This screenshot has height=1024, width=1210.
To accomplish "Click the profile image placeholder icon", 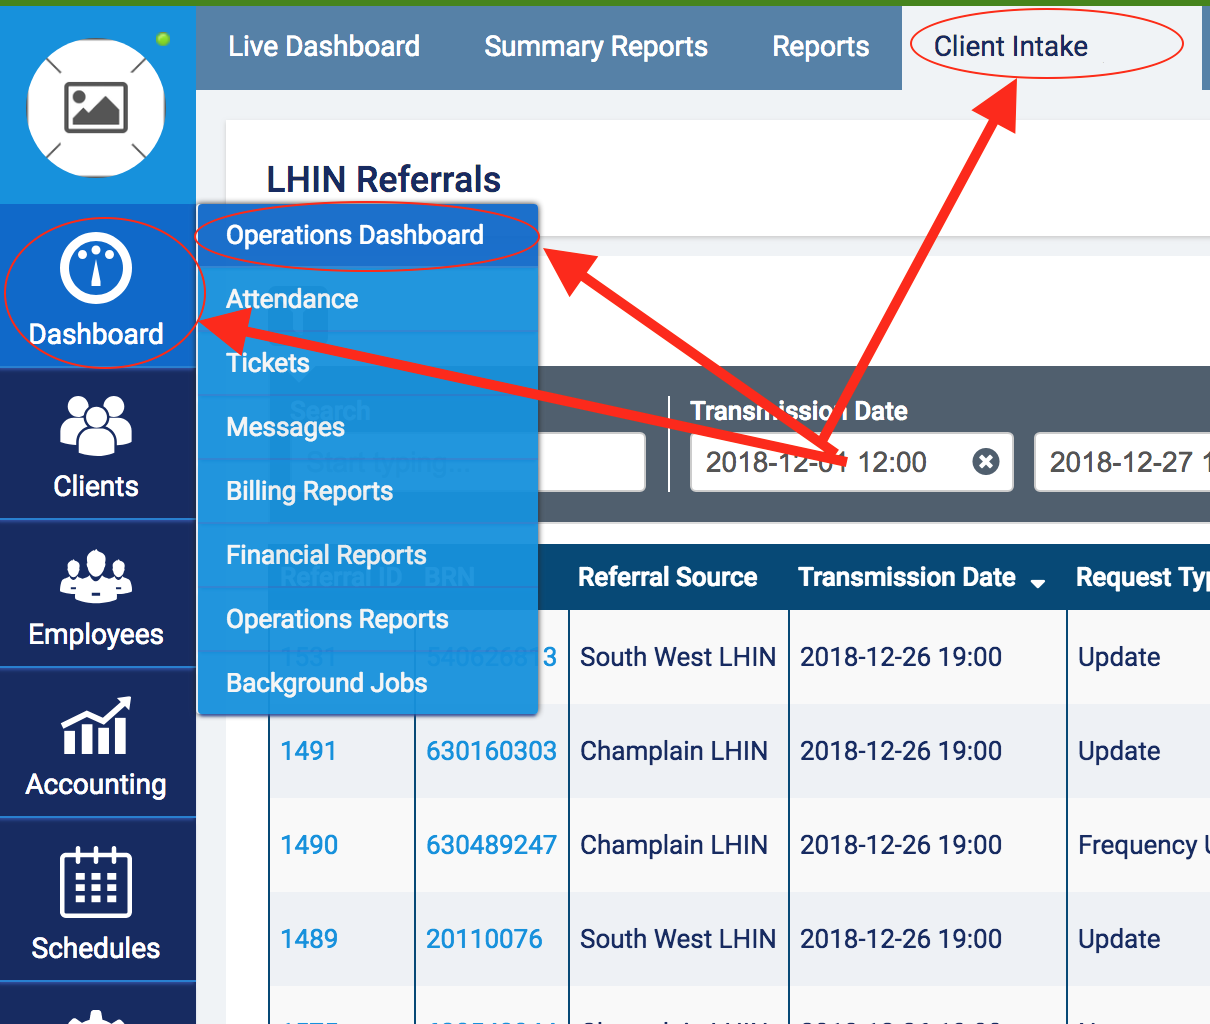I will click(x=96, y=107).
